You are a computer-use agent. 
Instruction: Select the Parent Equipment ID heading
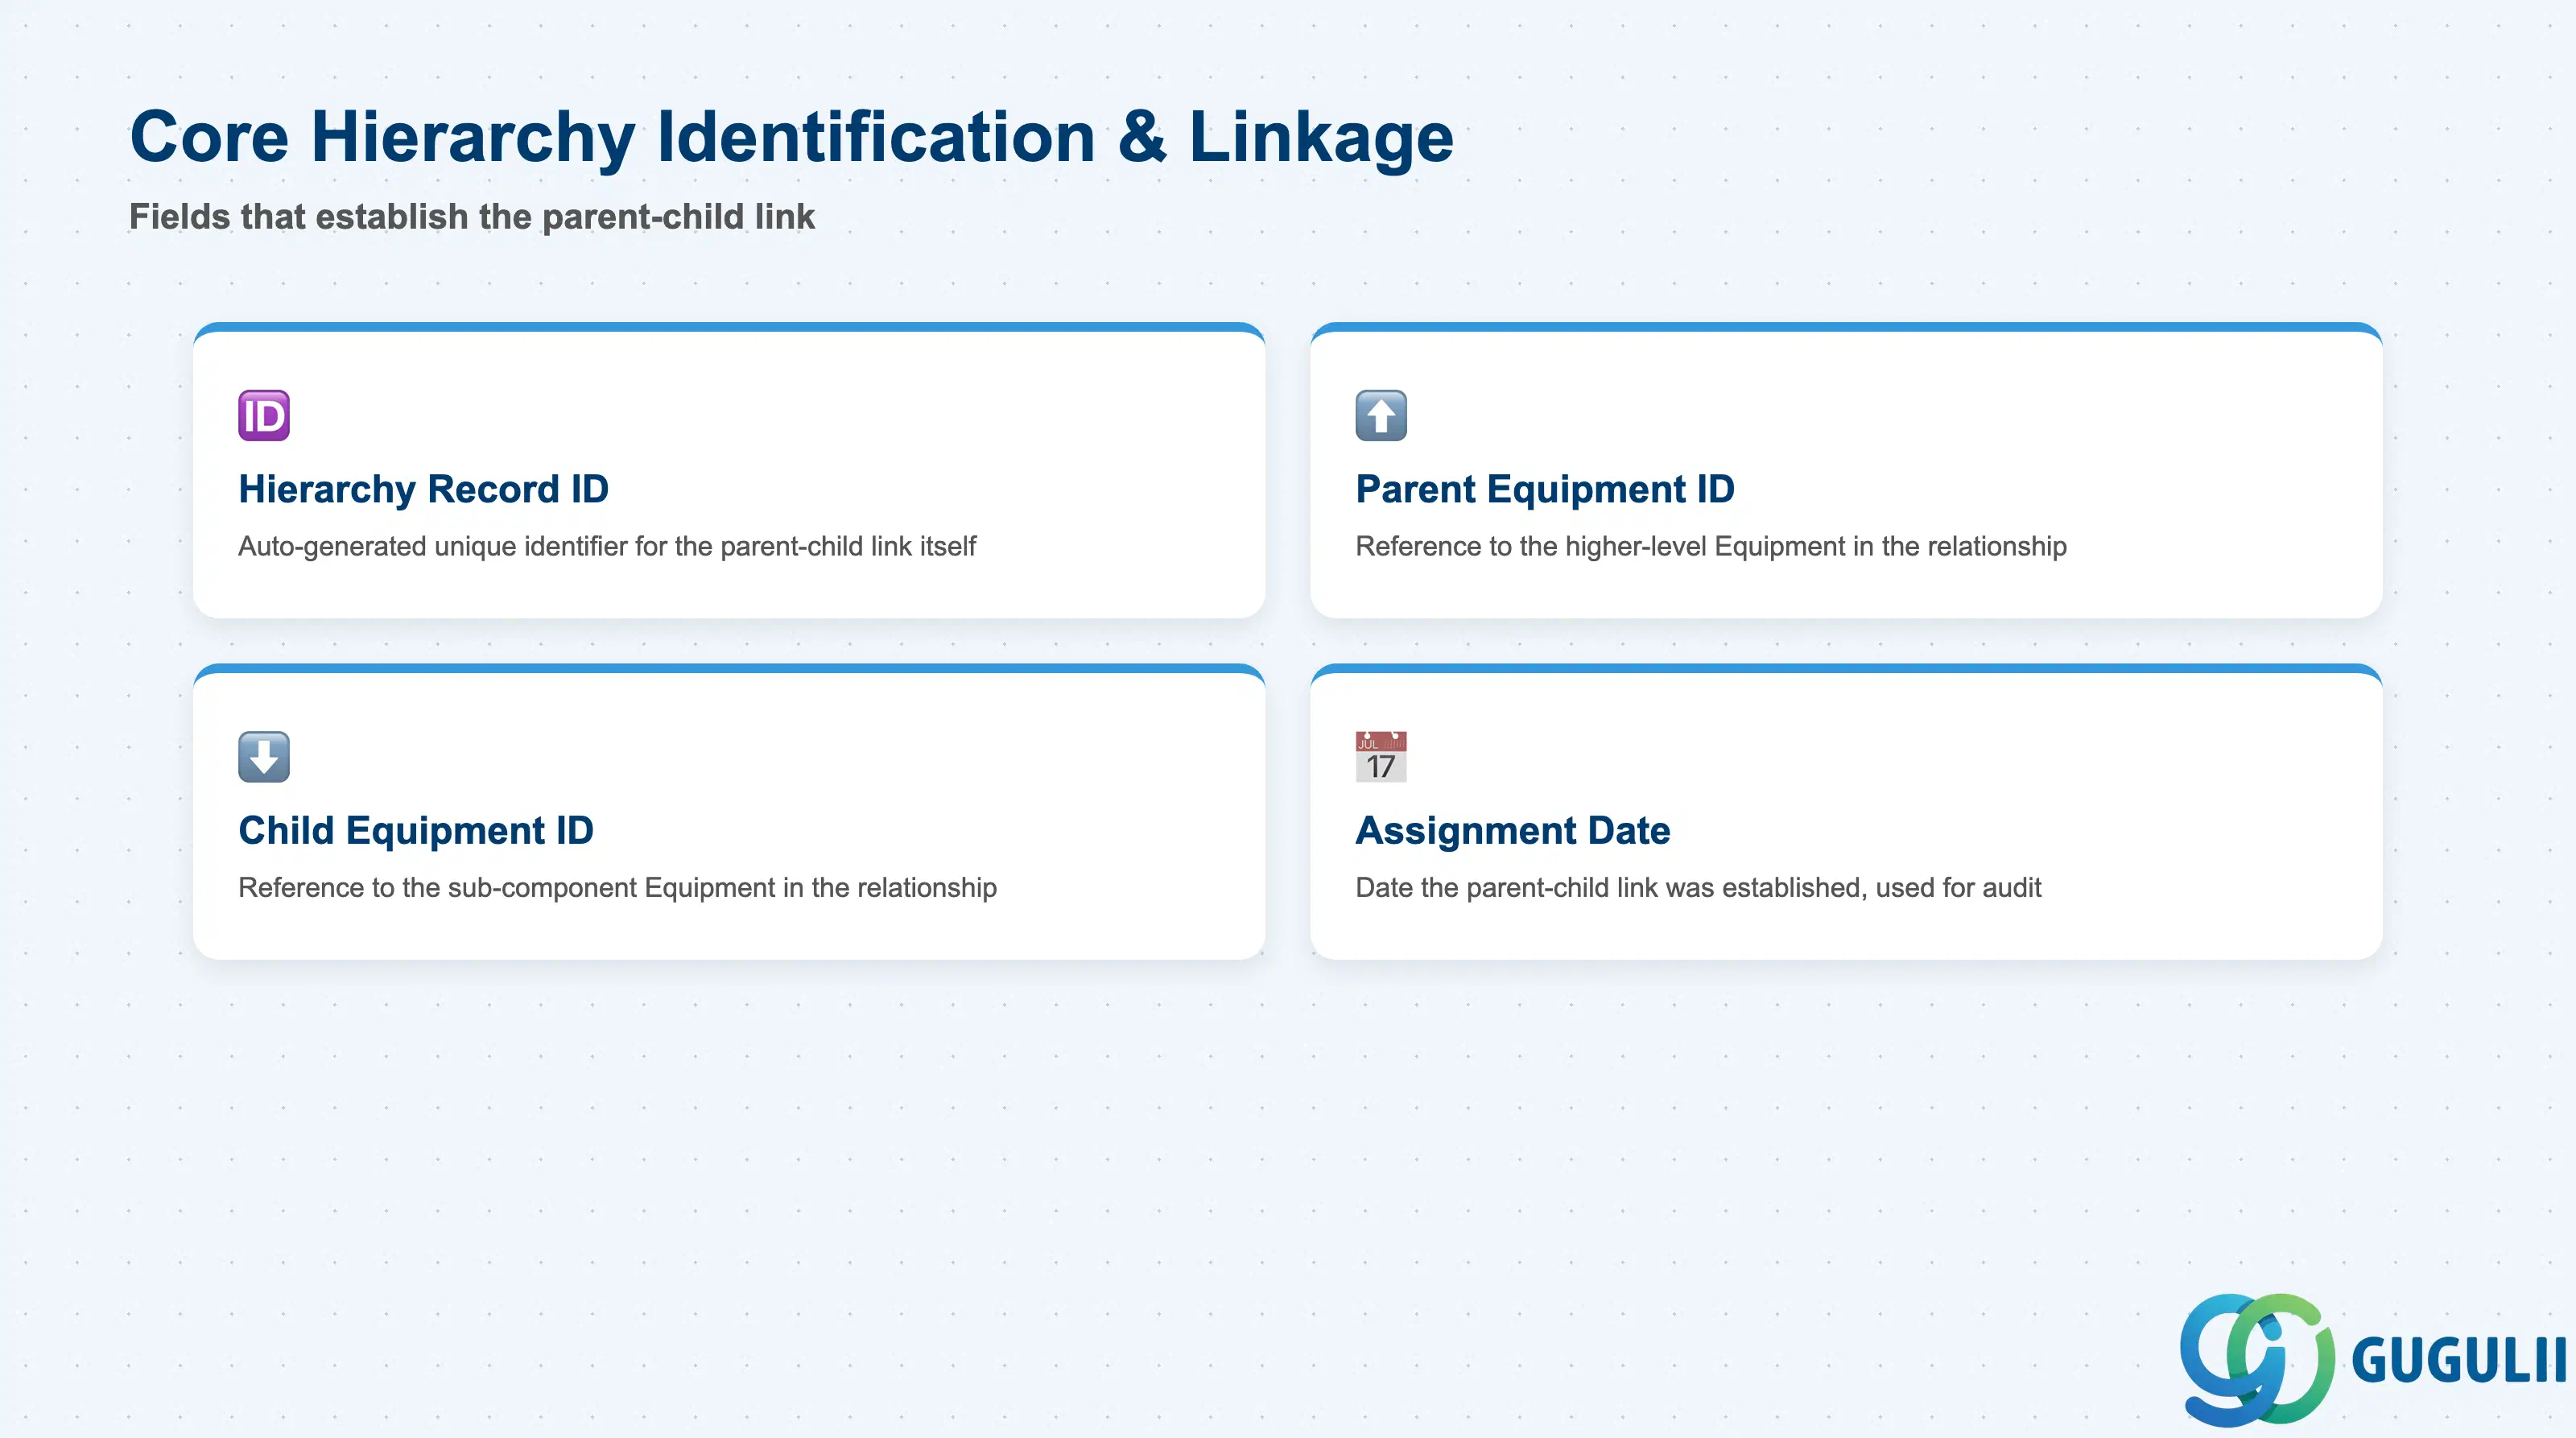click(1545, 489)
